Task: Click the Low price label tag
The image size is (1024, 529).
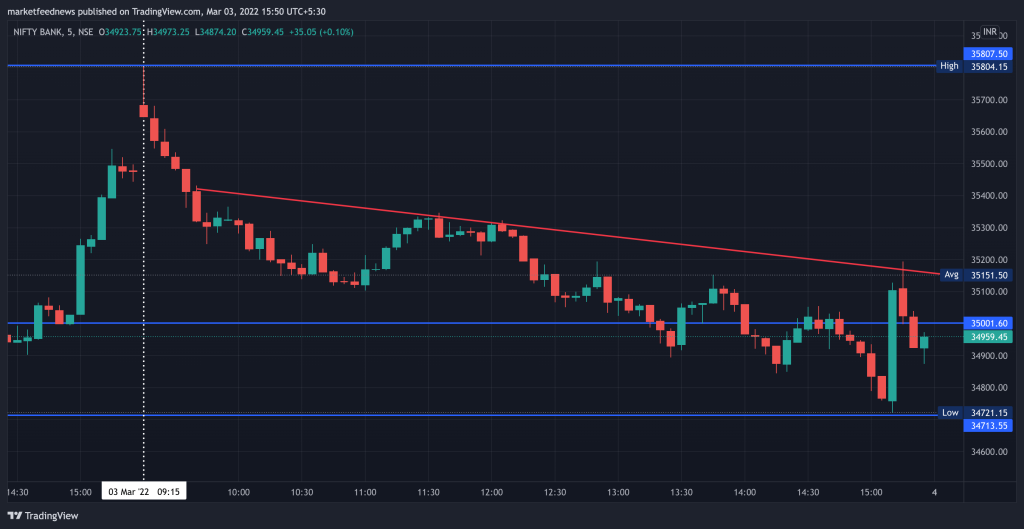Action: 949,413
